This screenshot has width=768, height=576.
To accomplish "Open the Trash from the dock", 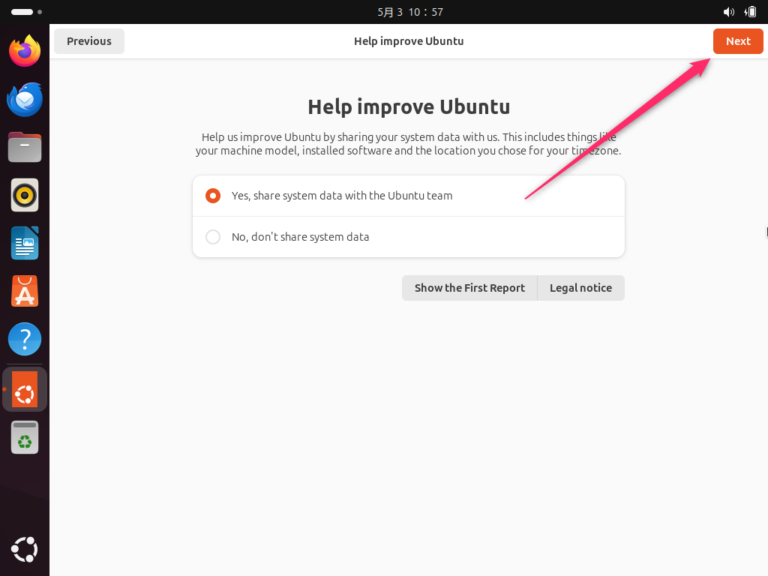I will (x=25, y=438).
